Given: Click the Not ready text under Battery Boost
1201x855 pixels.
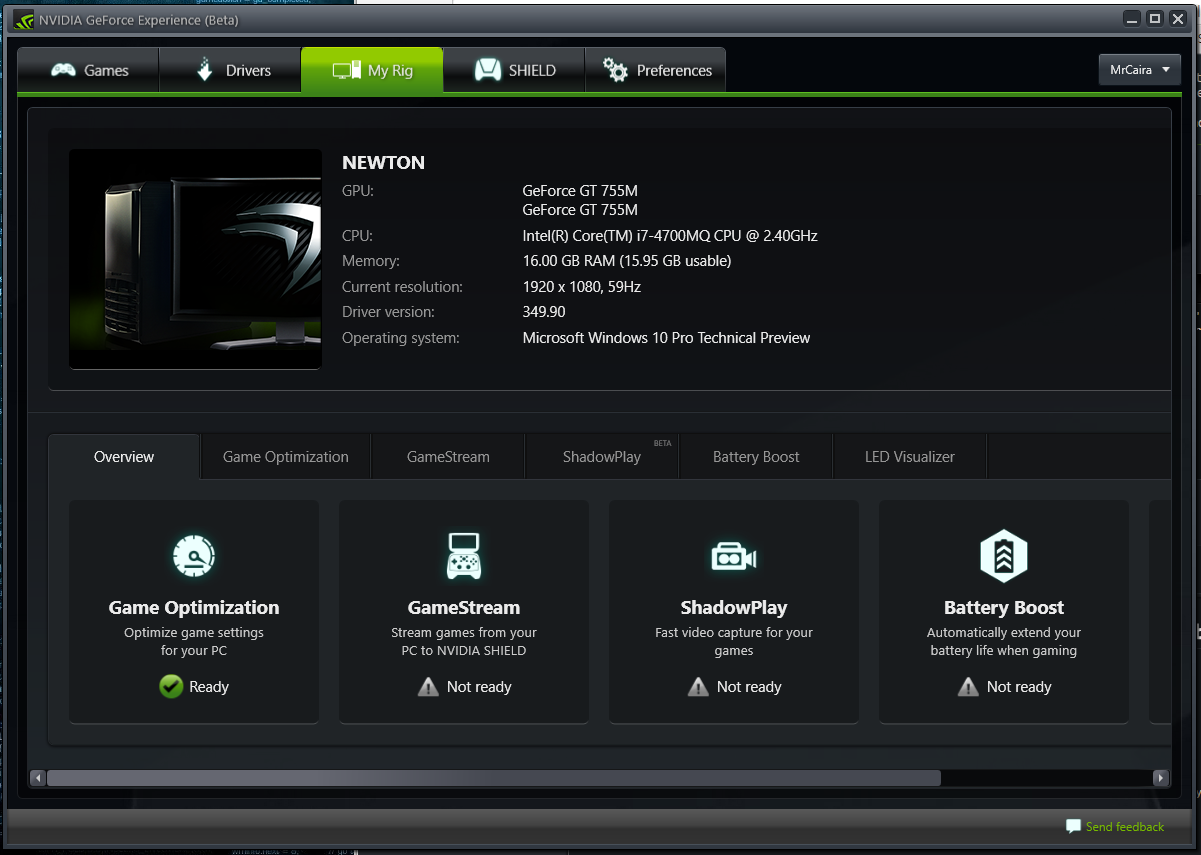Looking at the screenshot, I should tap(1019, 687).
